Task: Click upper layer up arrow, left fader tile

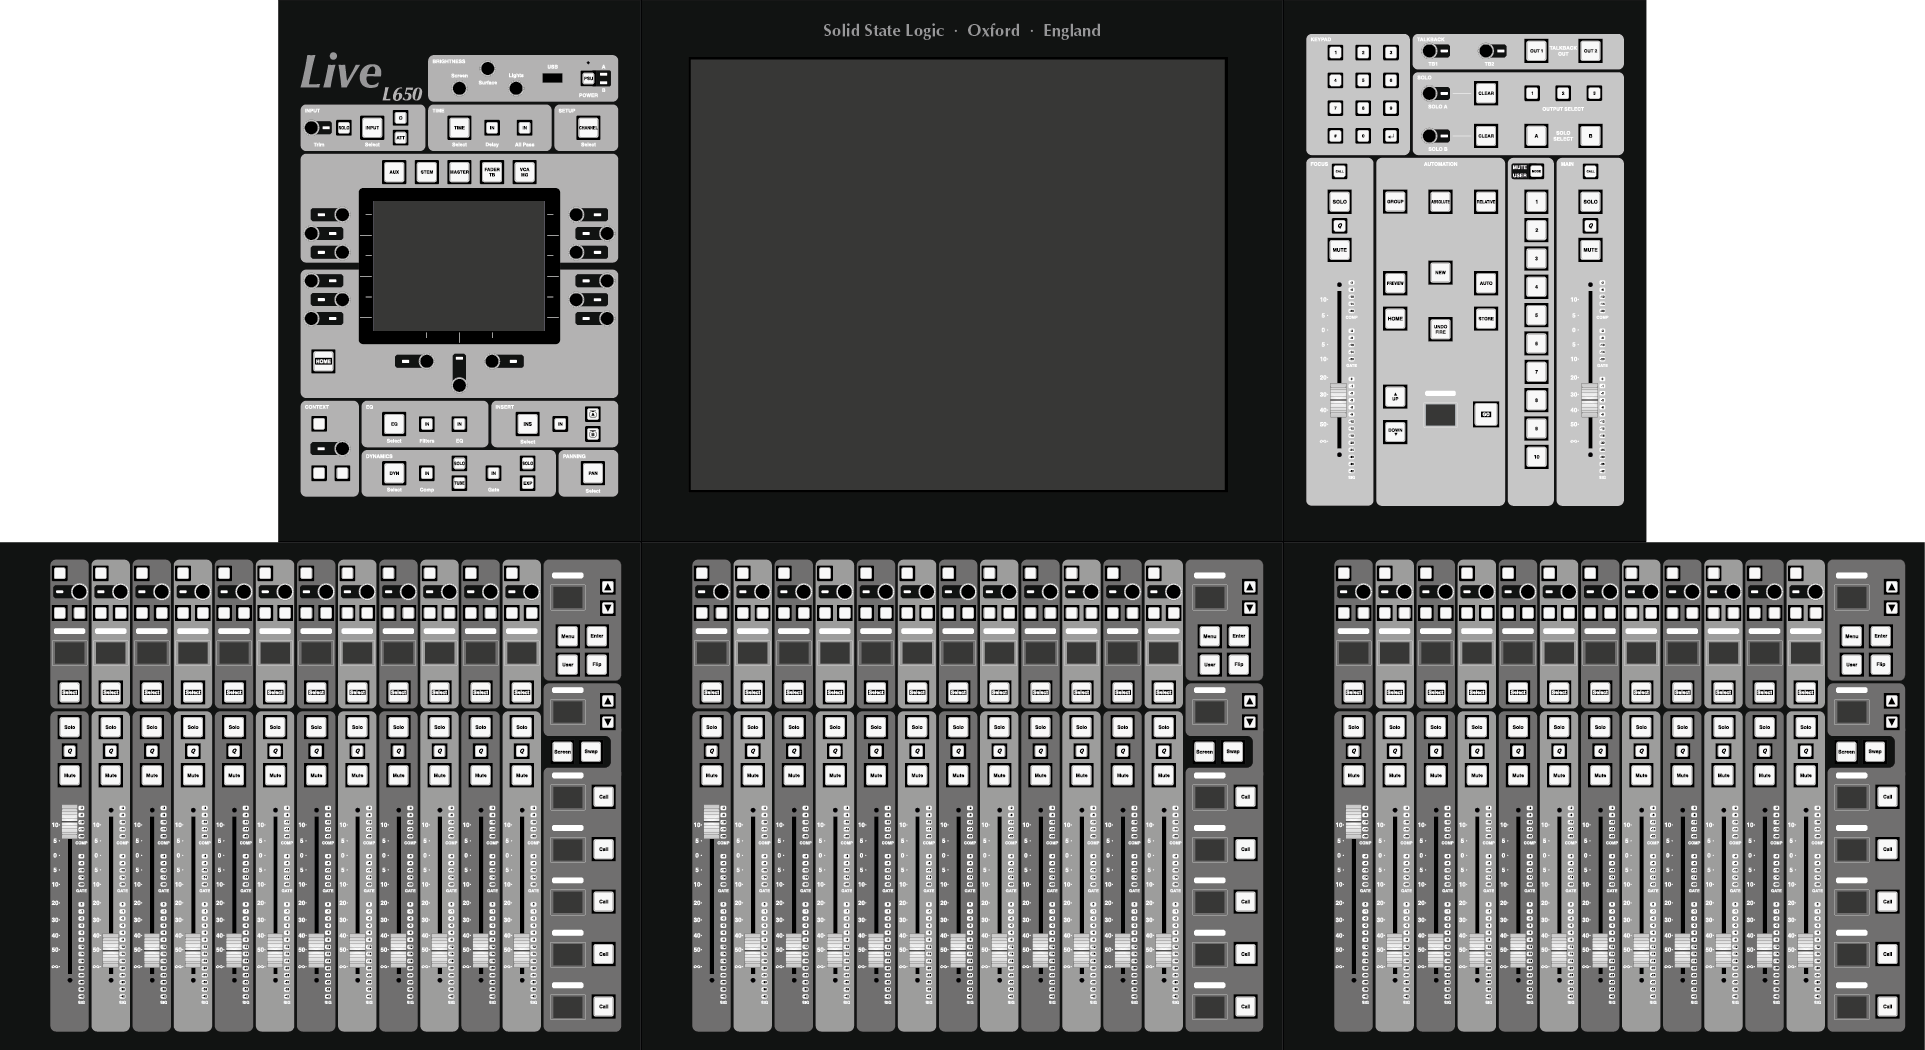Action: [x=607, y=587]
